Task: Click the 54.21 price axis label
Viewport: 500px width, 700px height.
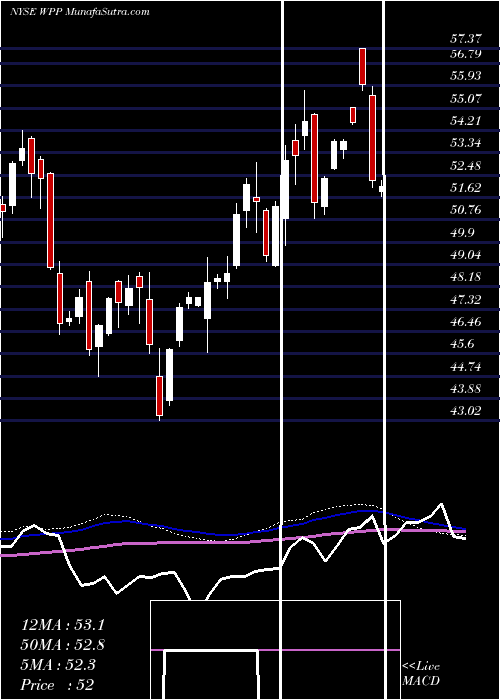Action: point(466,121)
